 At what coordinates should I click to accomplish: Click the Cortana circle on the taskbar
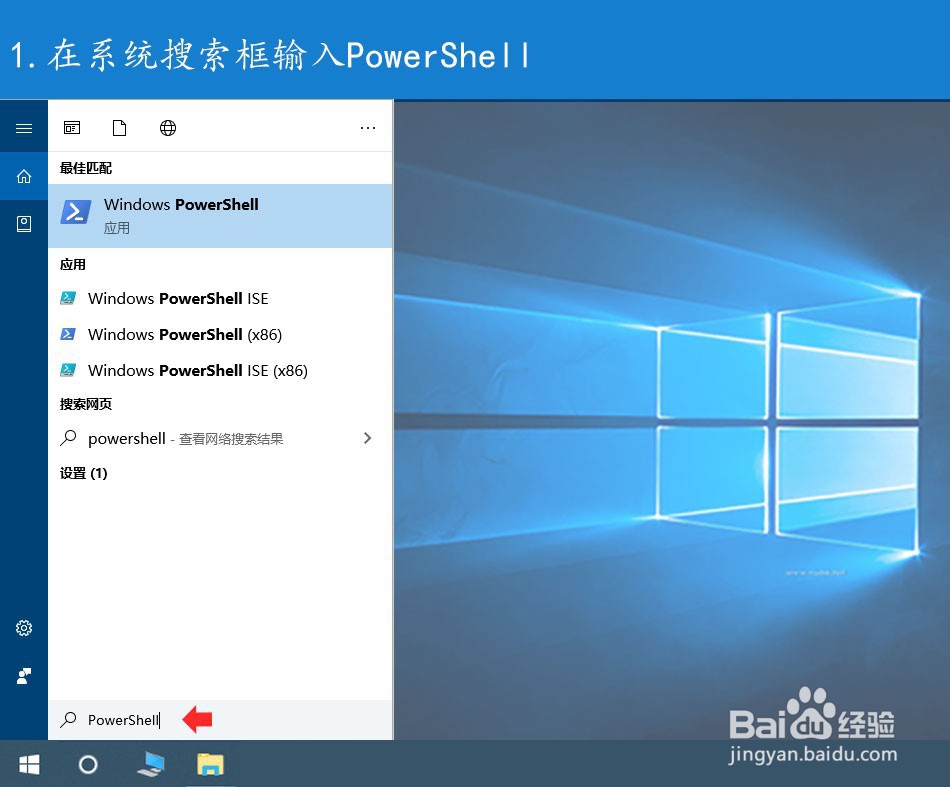(x=88, y=764)
